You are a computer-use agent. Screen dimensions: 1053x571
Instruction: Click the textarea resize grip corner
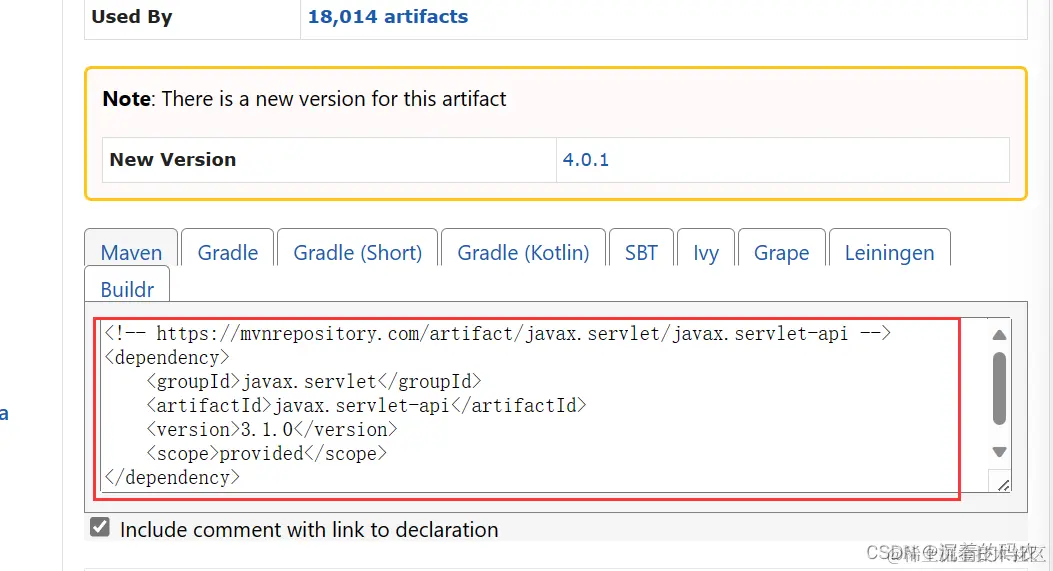coord(1003,485)
